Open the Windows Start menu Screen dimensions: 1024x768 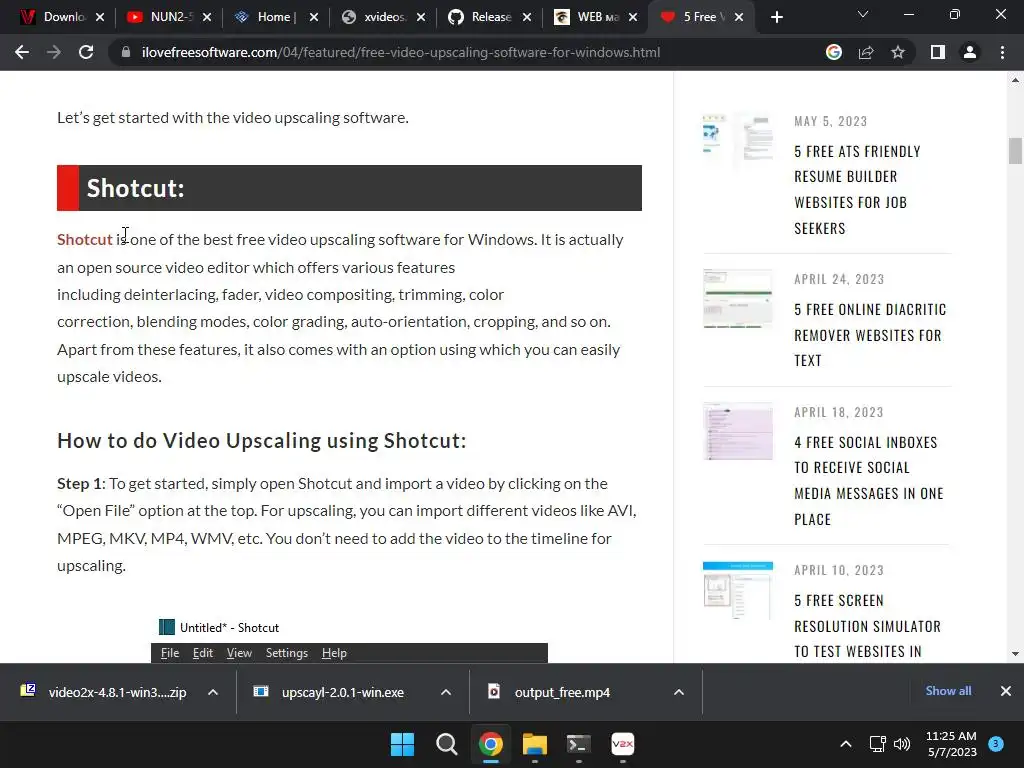pyautogui.click(x=402, y=744)
